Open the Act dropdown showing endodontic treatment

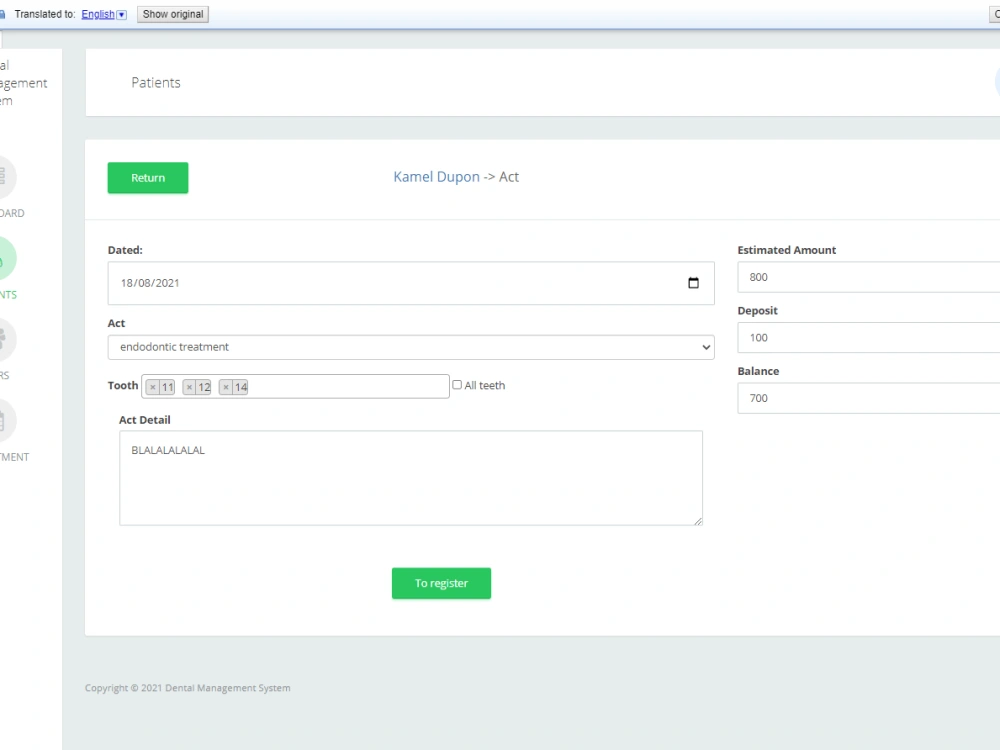tap(411, 348)
